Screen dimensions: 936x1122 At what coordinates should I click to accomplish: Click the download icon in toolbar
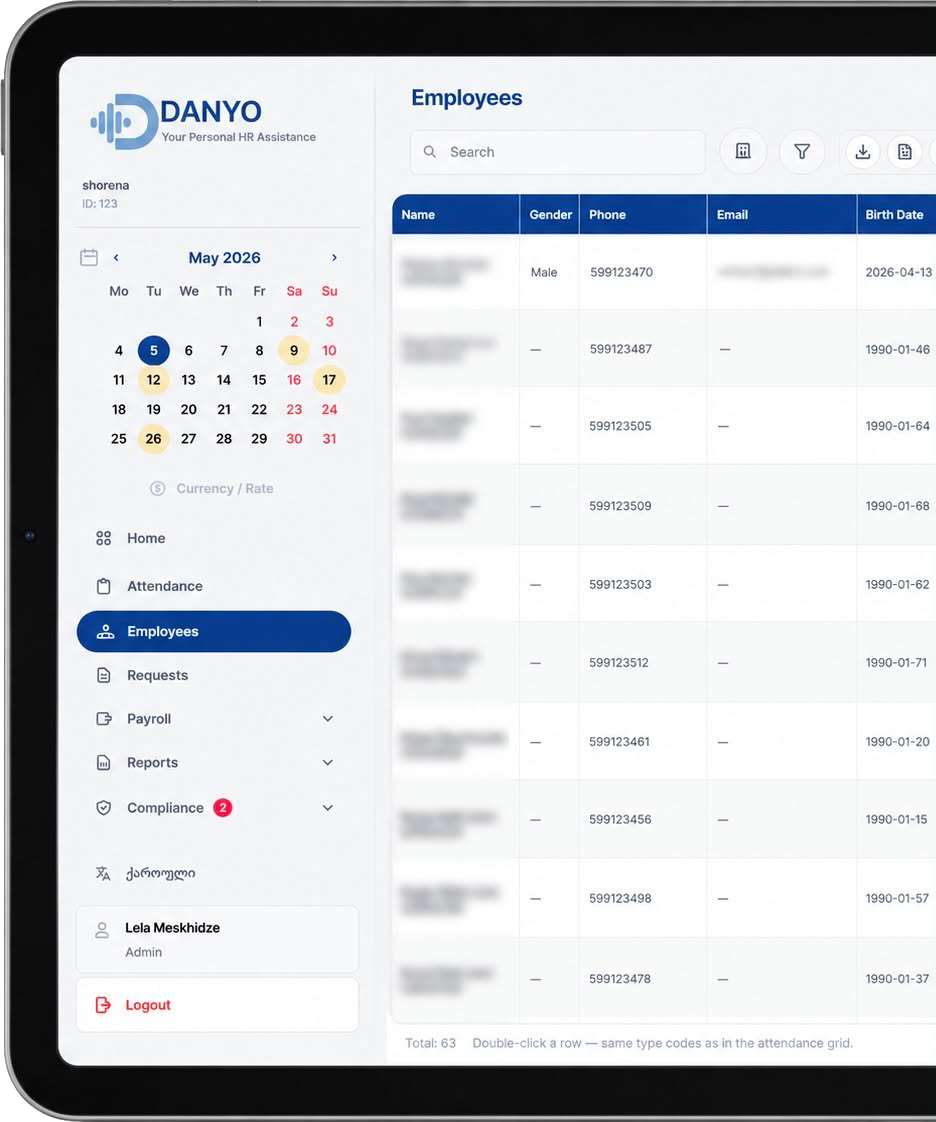point(863,152)
